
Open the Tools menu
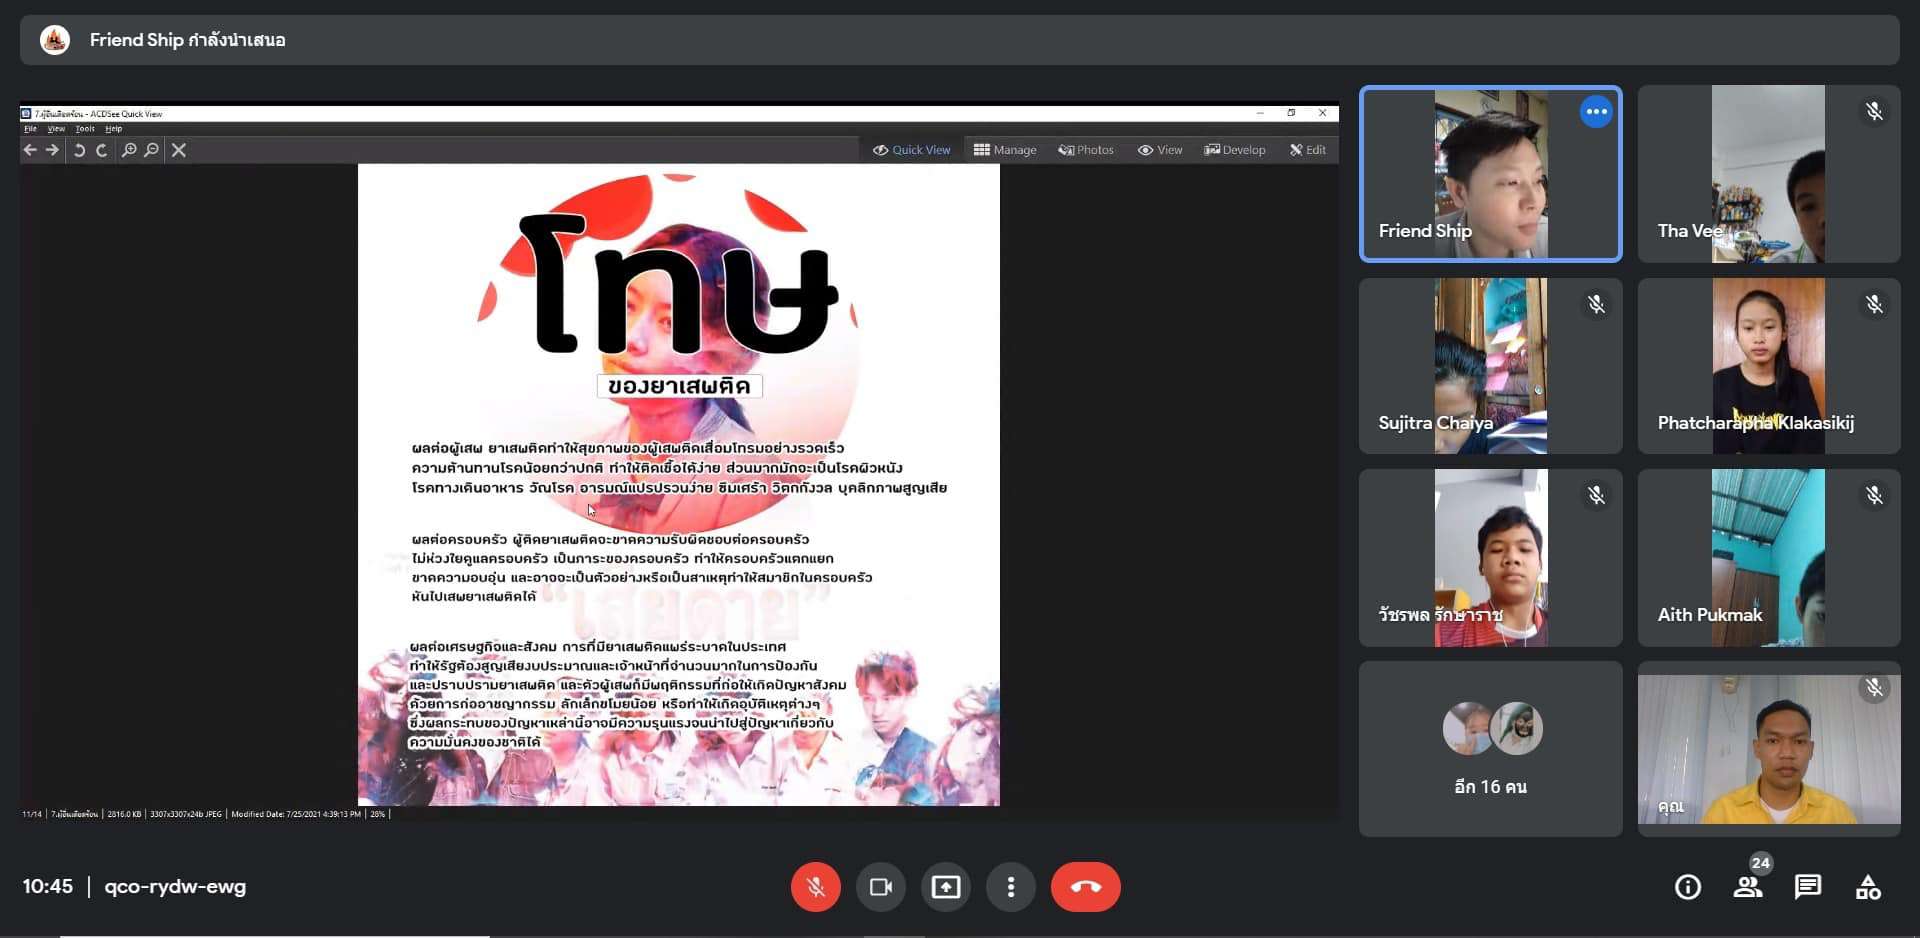85,129
